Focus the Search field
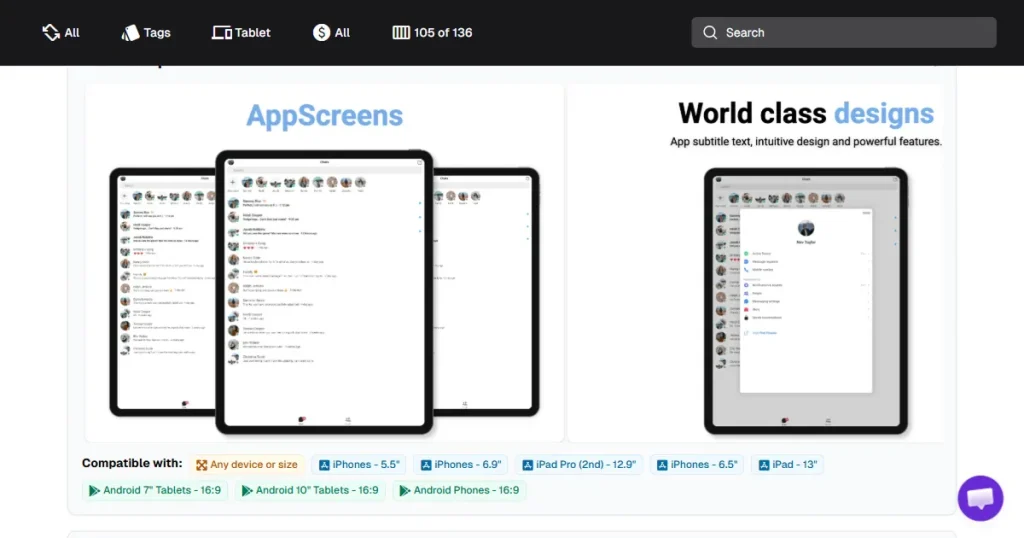 click(844, 33)
